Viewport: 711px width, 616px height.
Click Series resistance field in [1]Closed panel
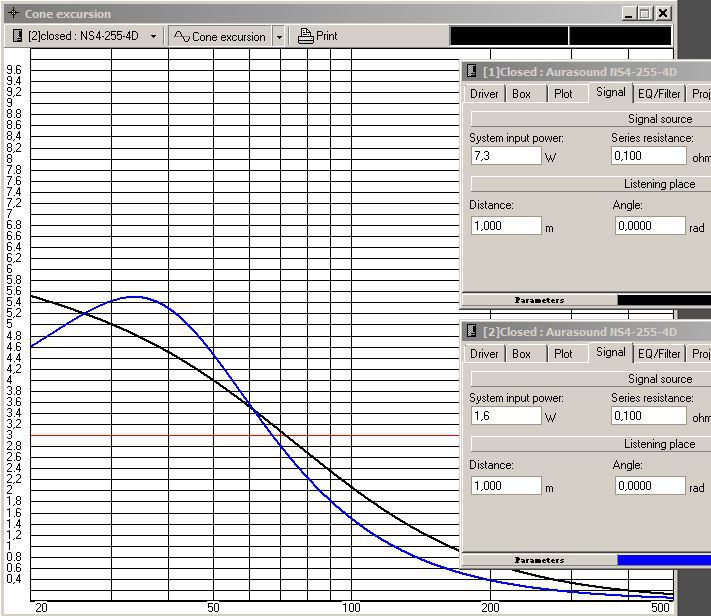point(648,156)
